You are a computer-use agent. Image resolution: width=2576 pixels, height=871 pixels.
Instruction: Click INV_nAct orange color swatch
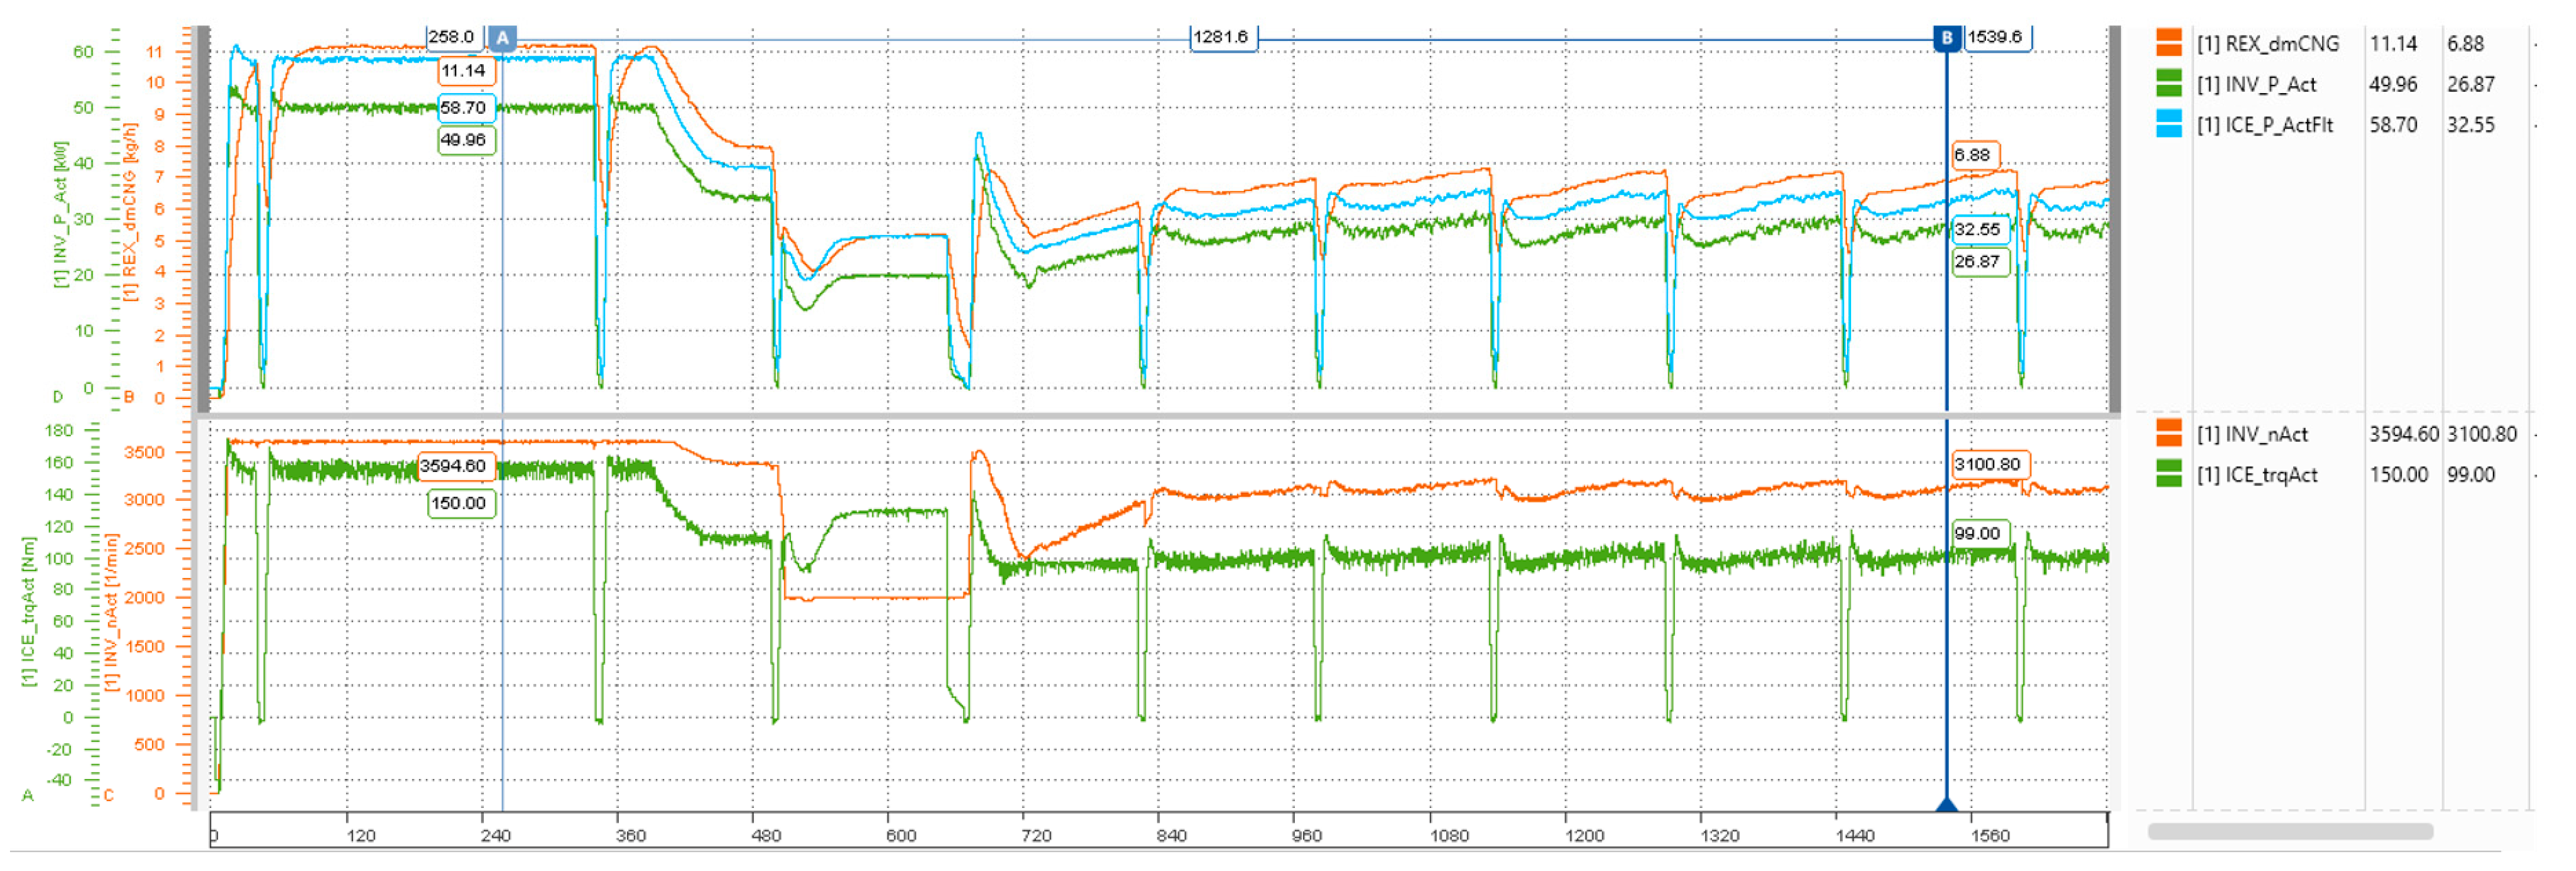coord(2168,434)
